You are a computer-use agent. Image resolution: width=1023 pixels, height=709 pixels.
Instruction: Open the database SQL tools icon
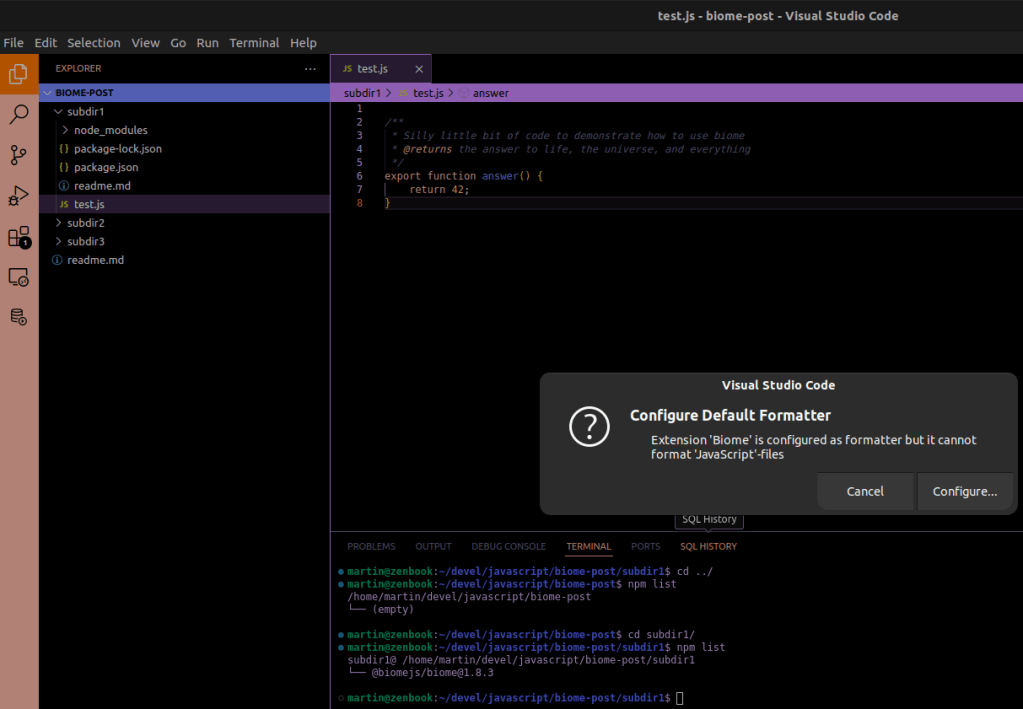(18, 317)
